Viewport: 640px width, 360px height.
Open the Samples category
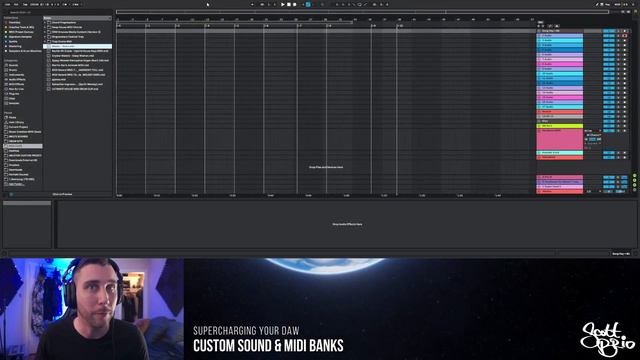14,103
